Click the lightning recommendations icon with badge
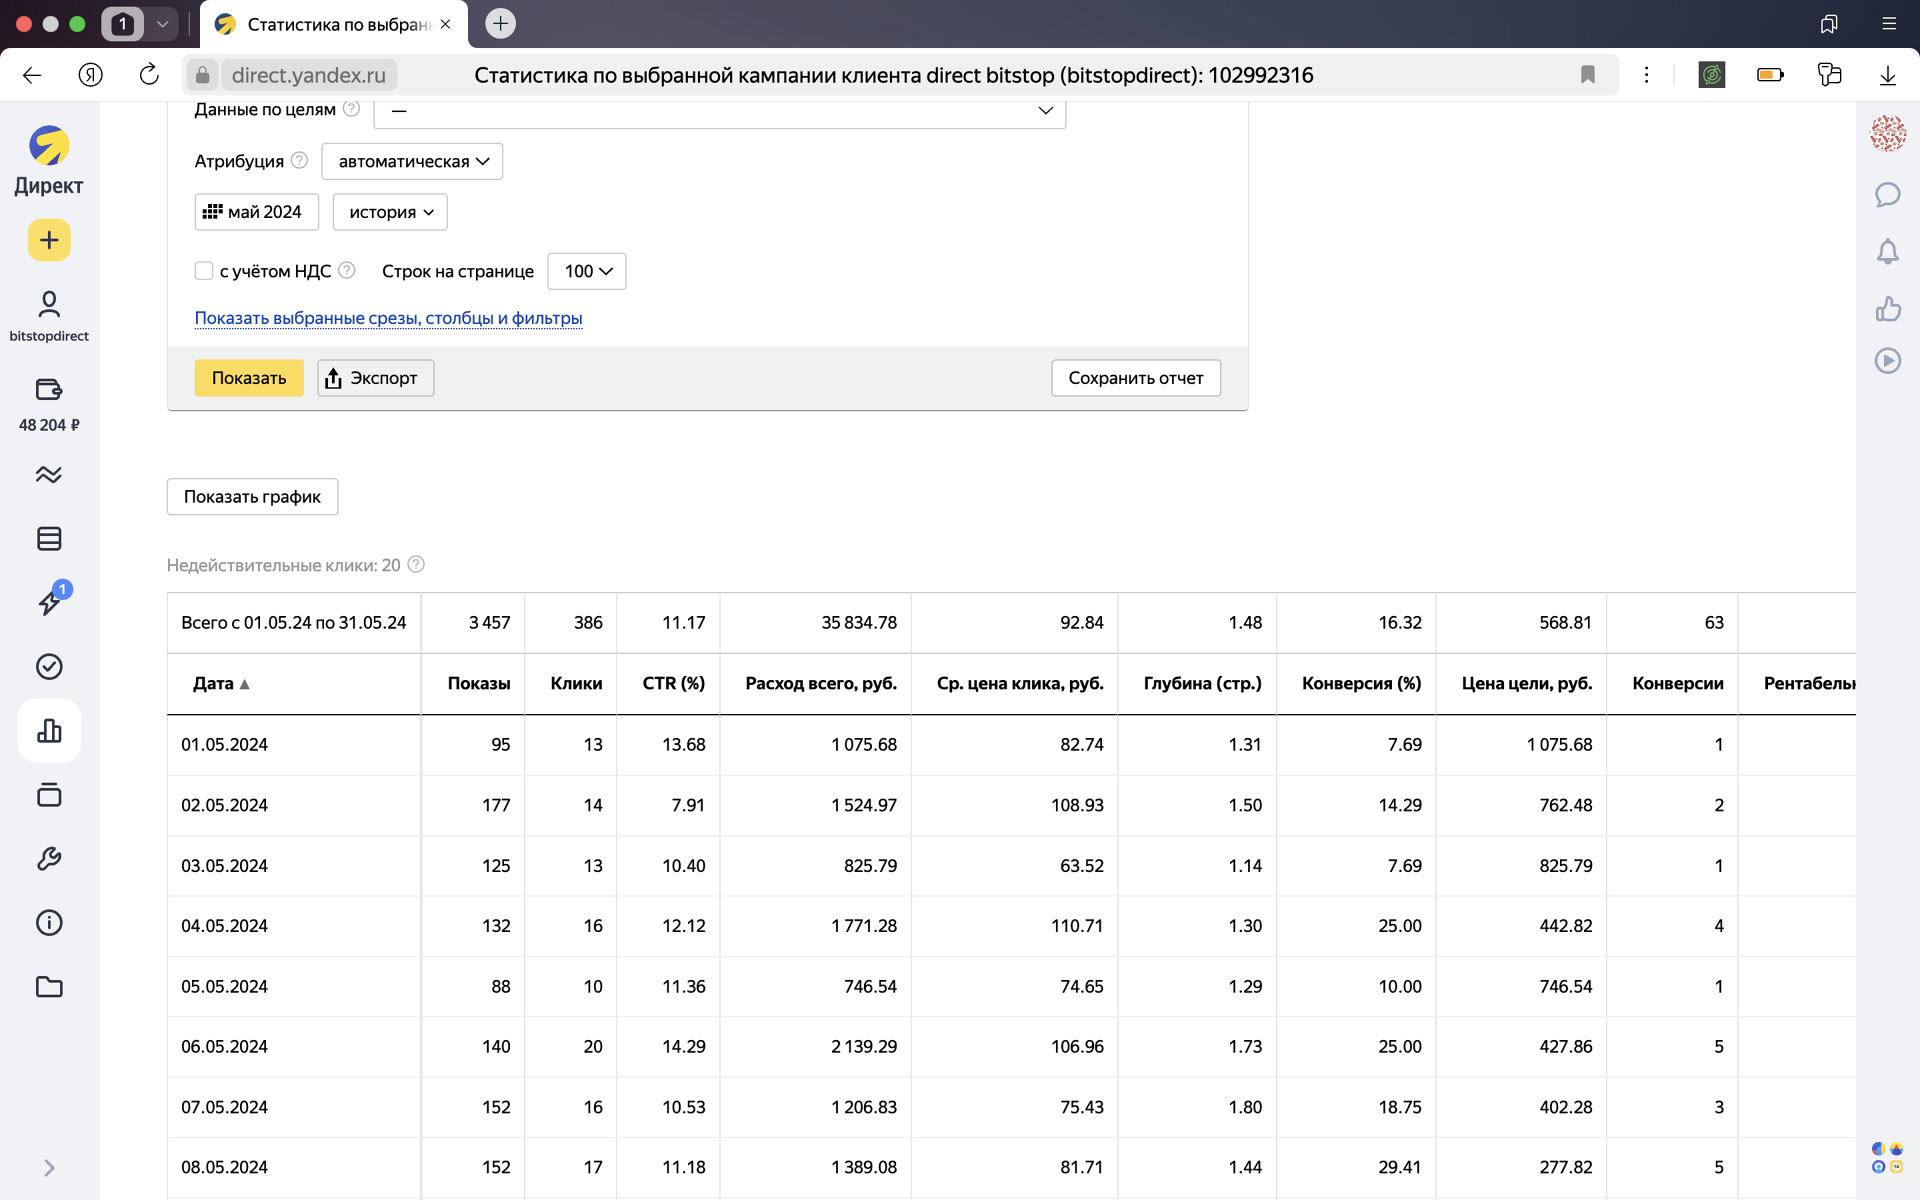Screen dimensions: 1920x1200 [49, 601]
